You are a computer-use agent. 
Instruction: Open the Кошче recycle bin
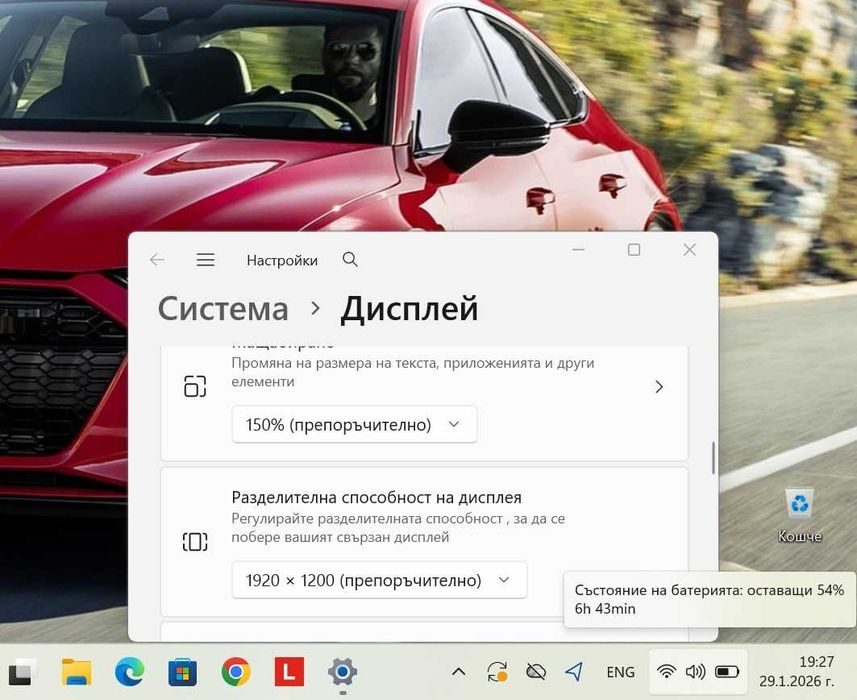pyautogui.click(x=800, y=515)
